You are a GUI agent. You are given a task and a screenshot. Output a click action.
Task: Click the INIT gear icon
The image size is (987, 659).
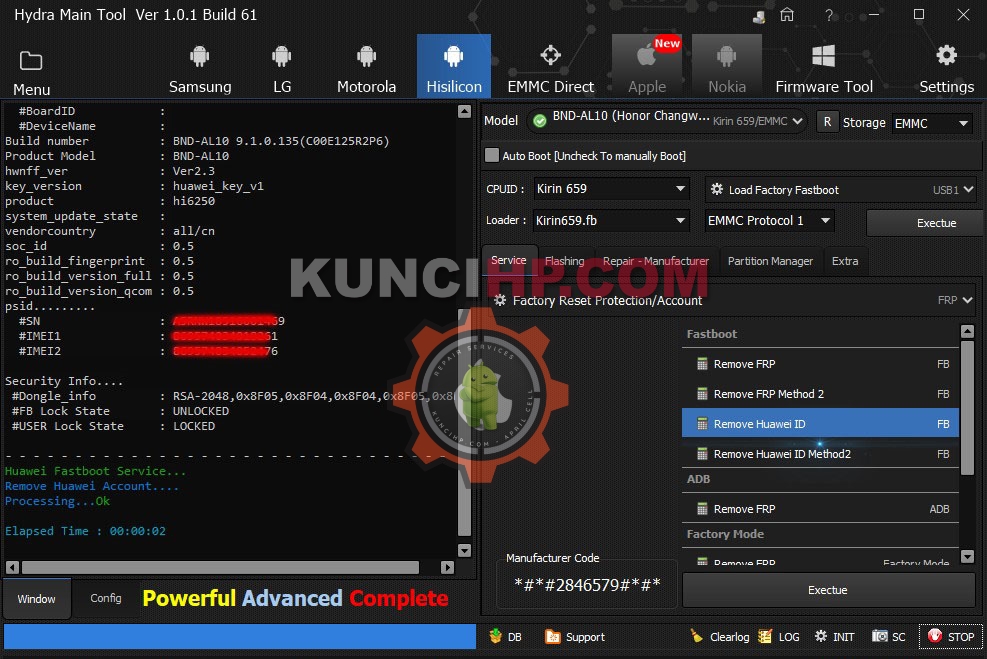[x=821, y=636]
